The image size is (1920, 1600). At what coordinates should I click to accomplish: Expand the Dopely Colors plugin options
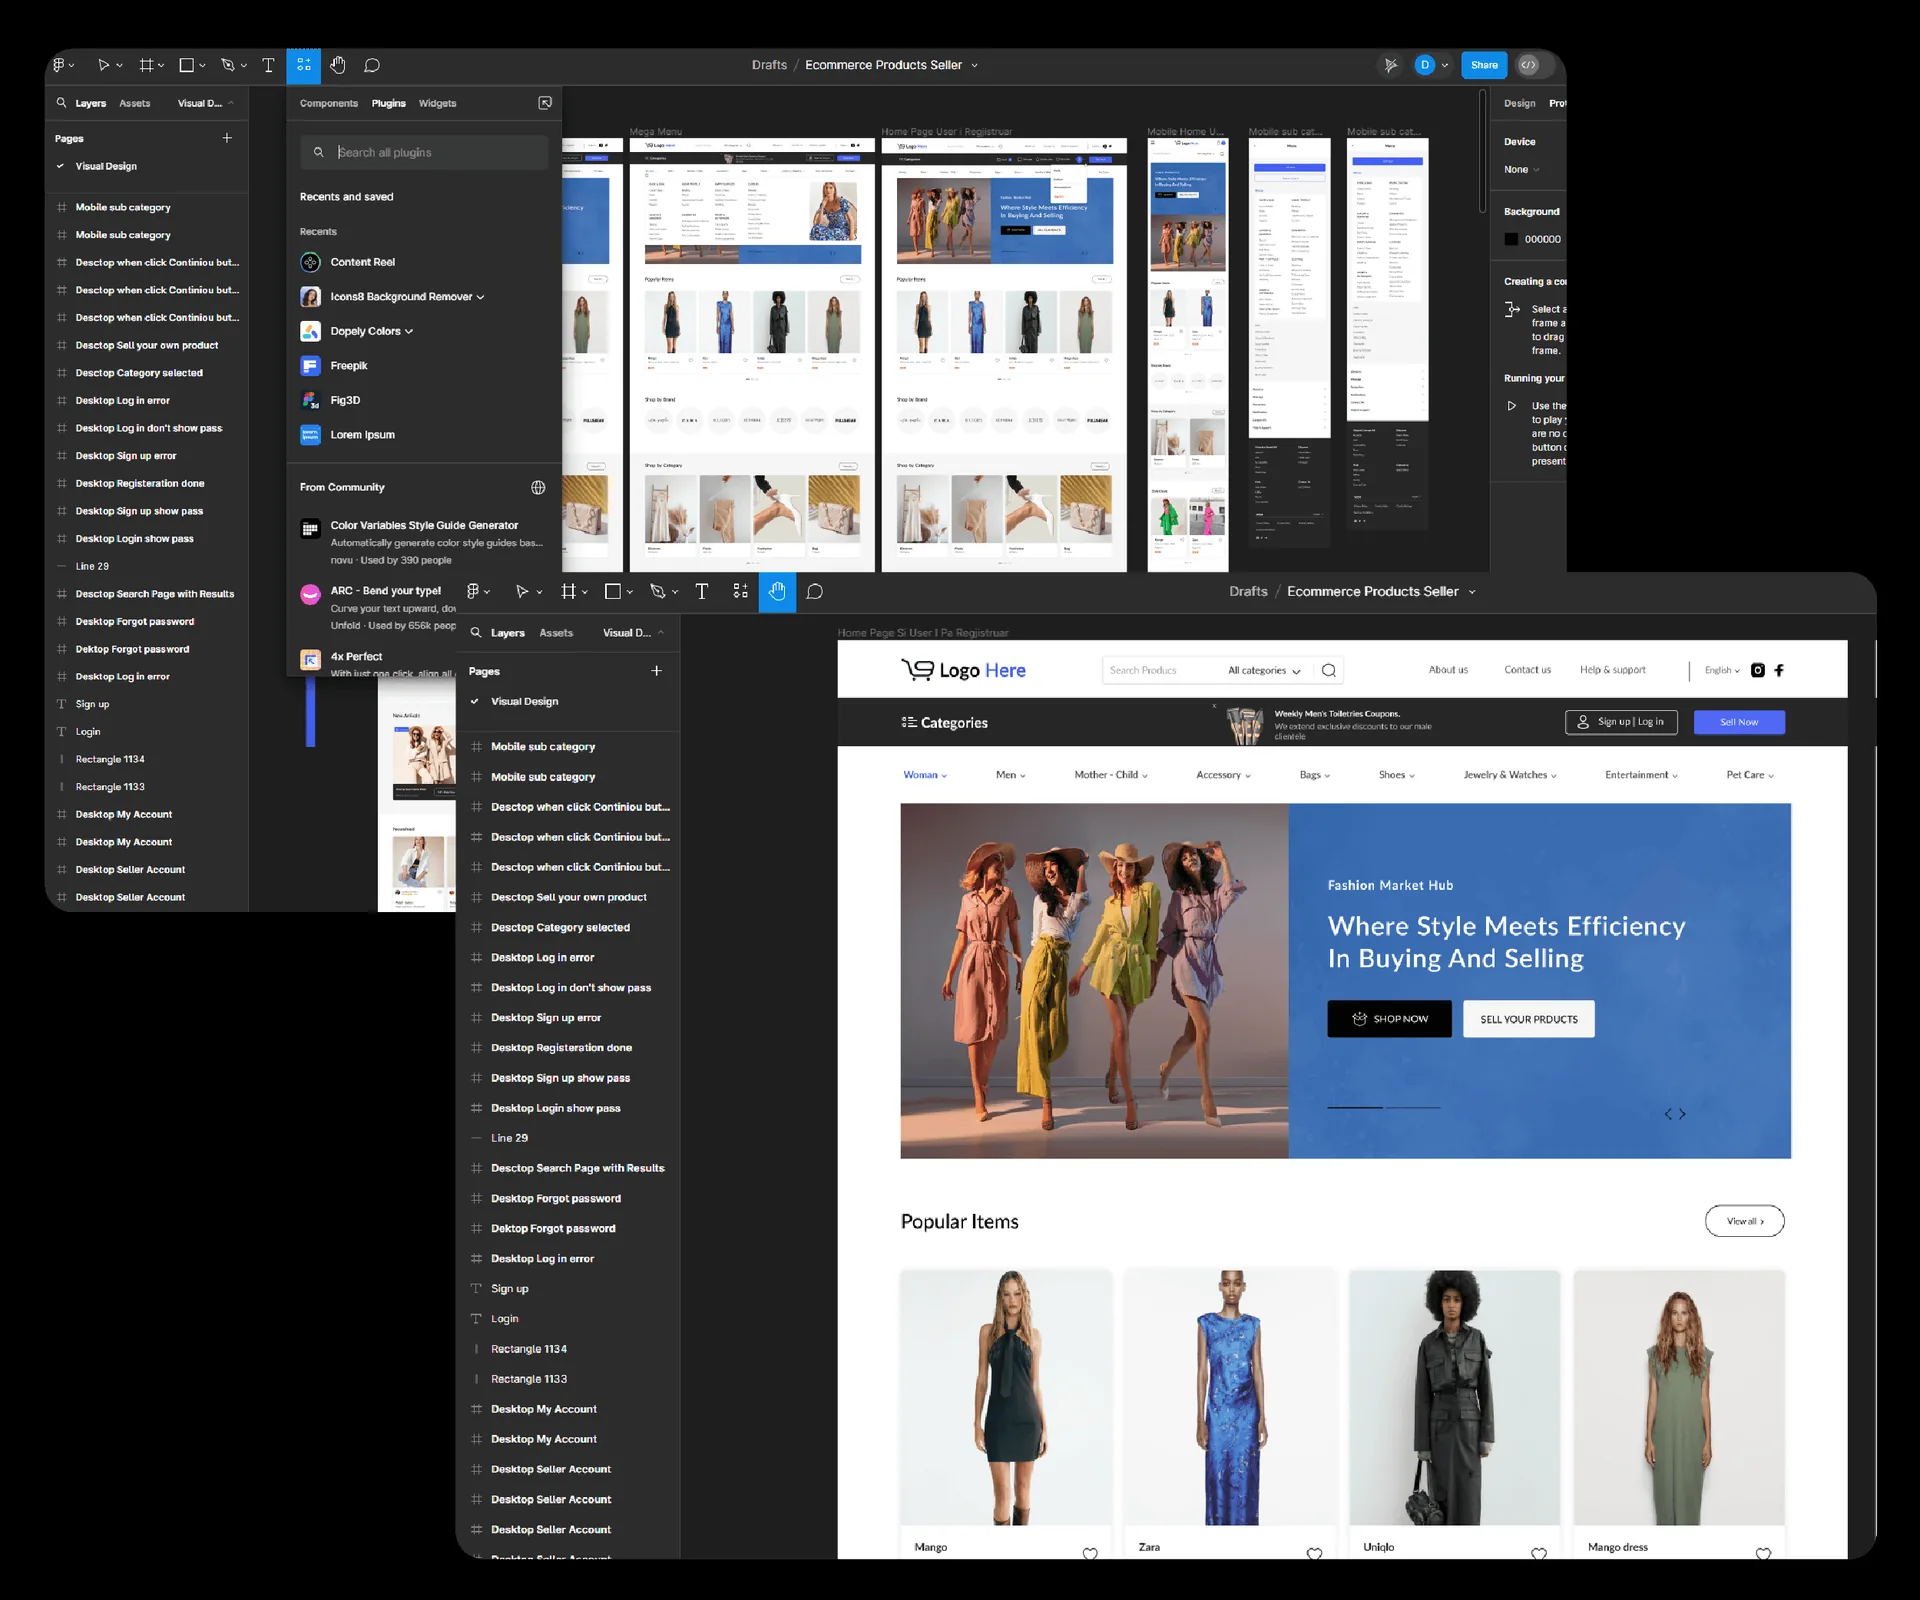409,331
